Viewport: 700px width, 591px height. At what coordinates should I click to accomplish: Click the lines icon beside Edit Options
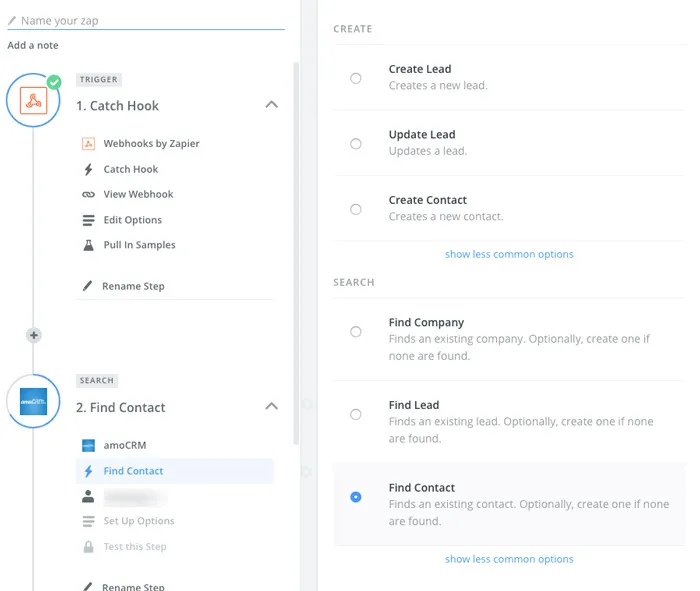88,220
